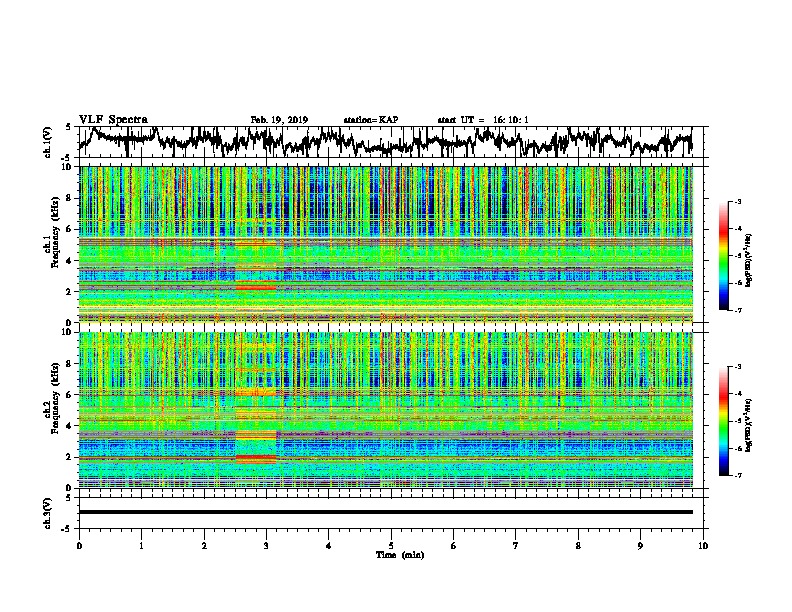Click the ch.1 spectrogram colorbar

[x=723, y=256]
